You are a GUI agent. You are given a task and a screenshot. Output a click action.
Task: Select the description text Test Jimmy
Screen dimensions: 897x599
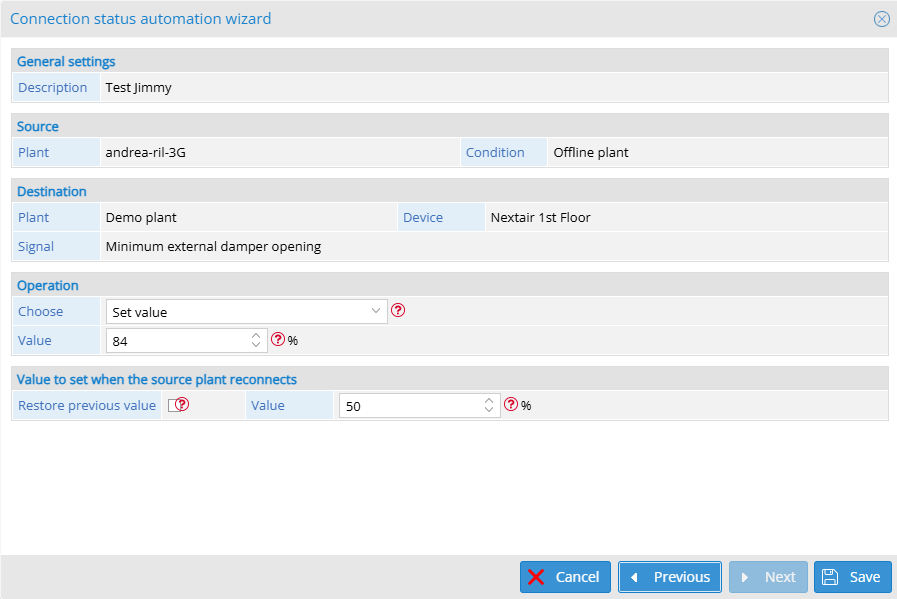click(x=138, y=88)
